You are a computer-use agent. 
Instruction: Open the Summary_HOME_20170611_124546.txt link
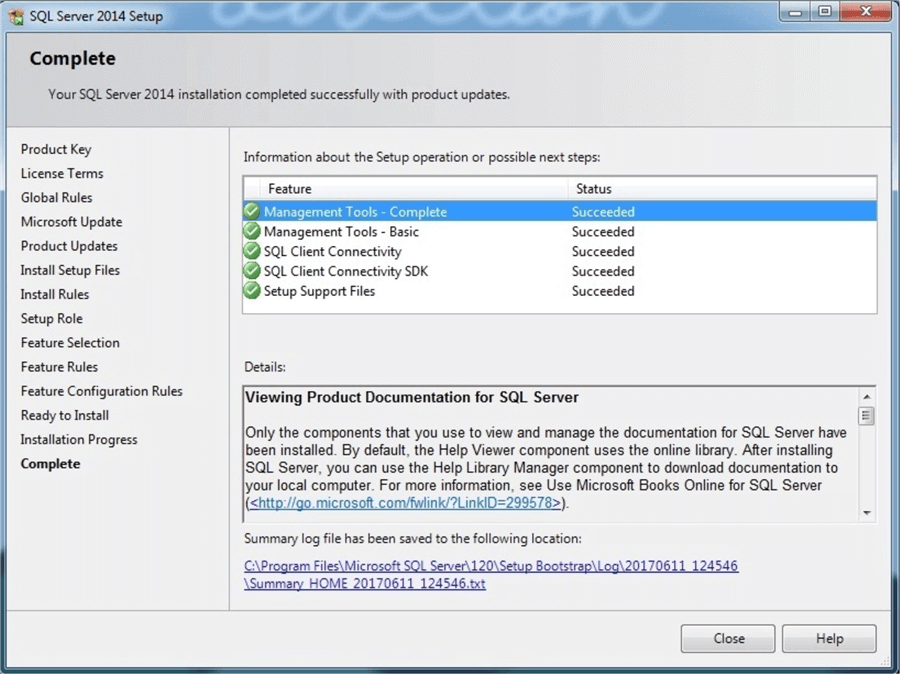364,584
